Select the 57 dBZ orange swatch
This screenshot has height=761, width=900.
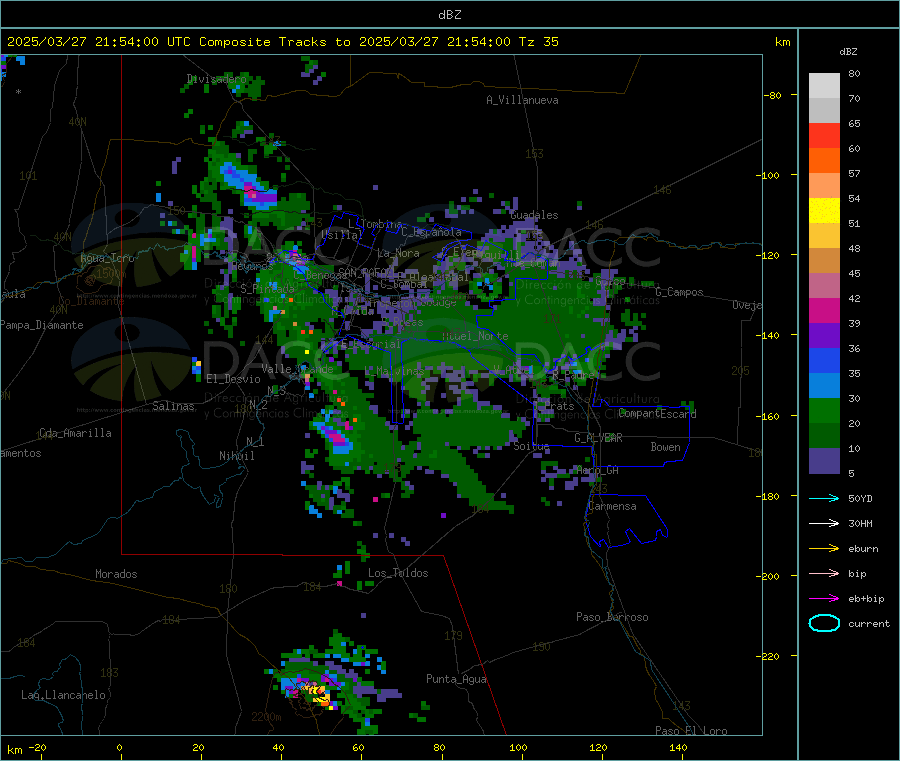tap(824, 161)
